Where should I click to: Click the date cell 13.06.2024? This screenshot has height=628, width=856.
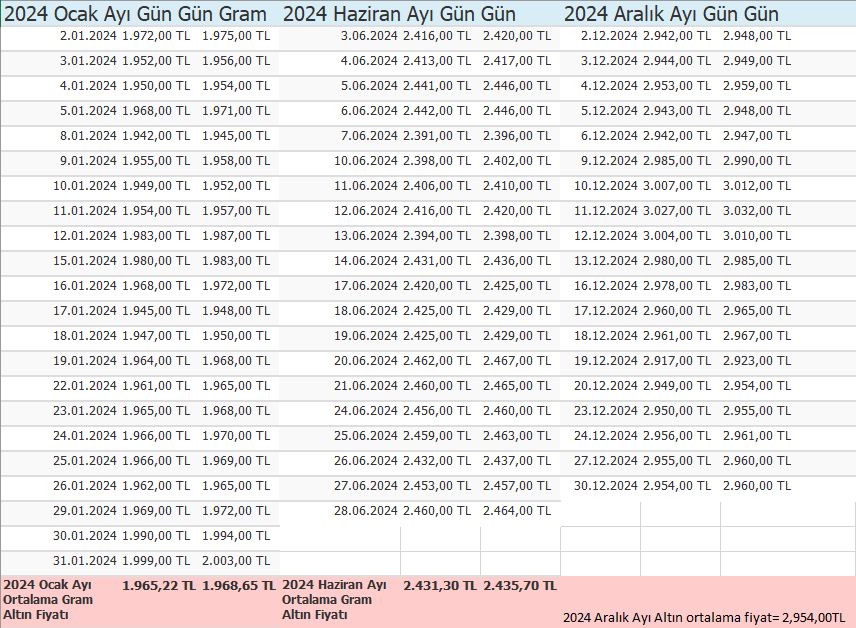(366, 236)
